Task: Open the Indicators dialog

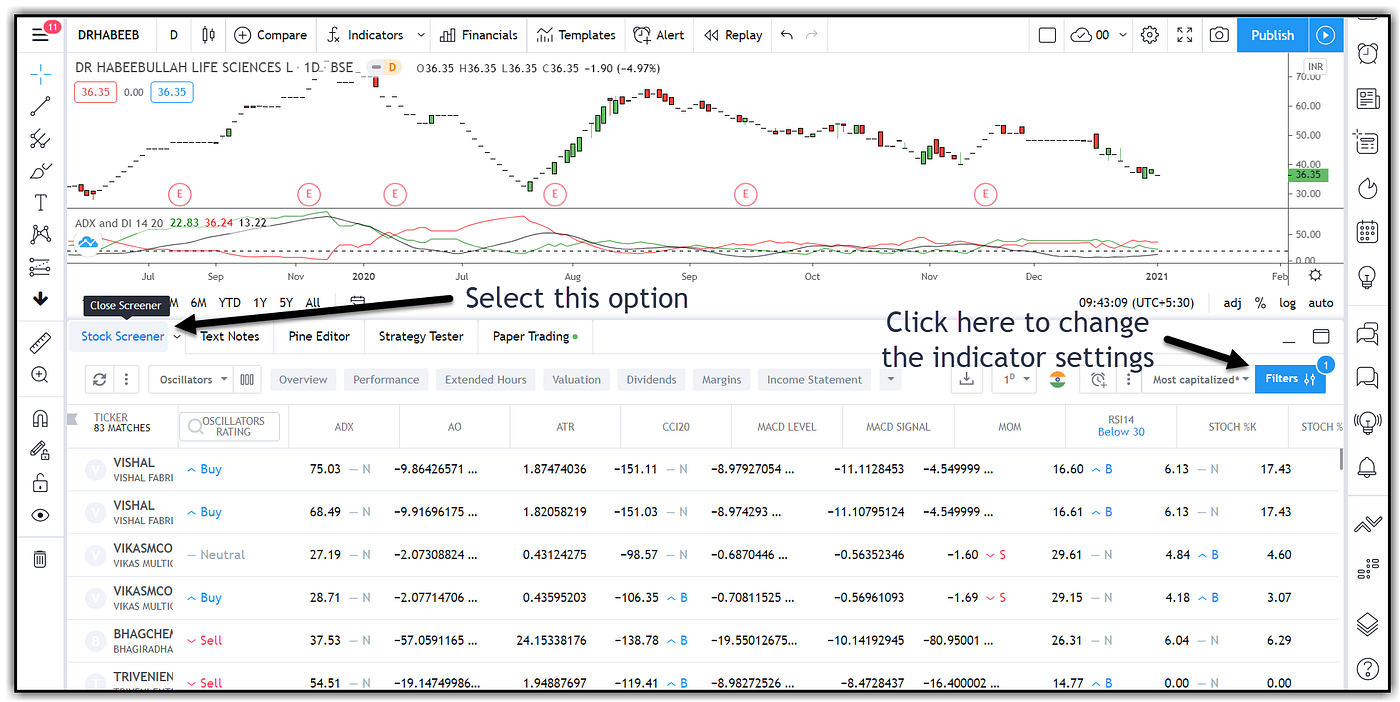Action: point(364,35)
